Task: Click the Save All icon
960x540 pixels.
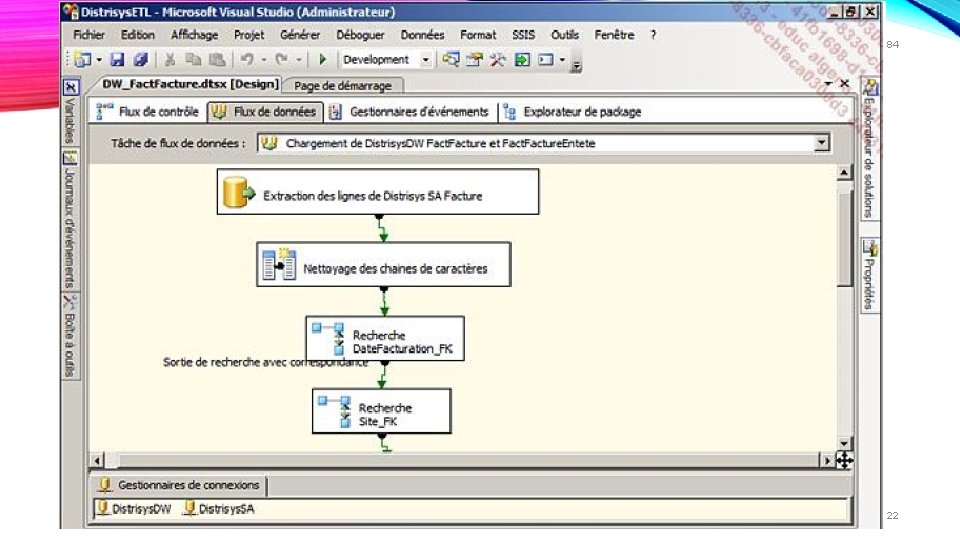Action: pos(140,59)
